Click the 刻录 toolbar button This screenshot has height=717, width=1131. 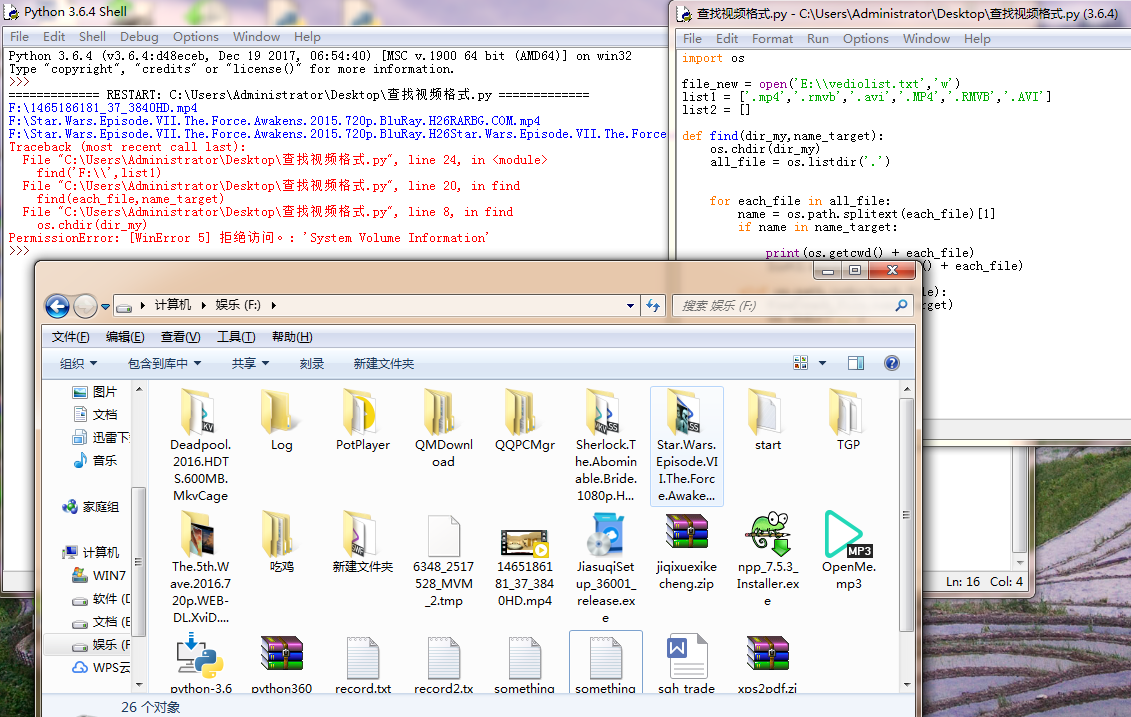(312, 364)
